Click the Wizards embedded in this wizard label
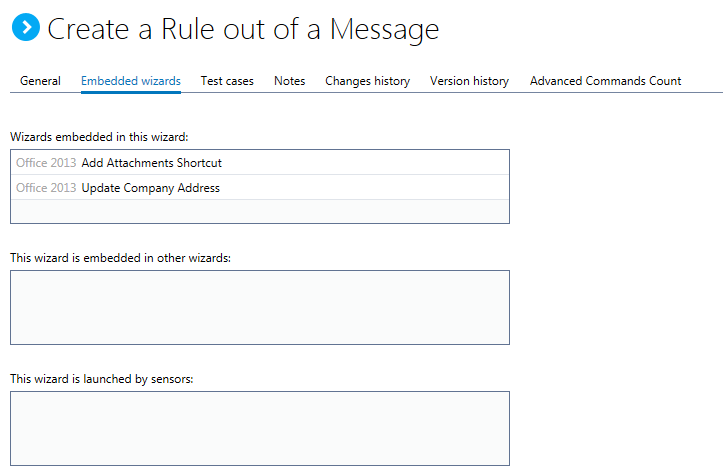The height and width of the screenshot is (473, 723). (x=99, y=136)
